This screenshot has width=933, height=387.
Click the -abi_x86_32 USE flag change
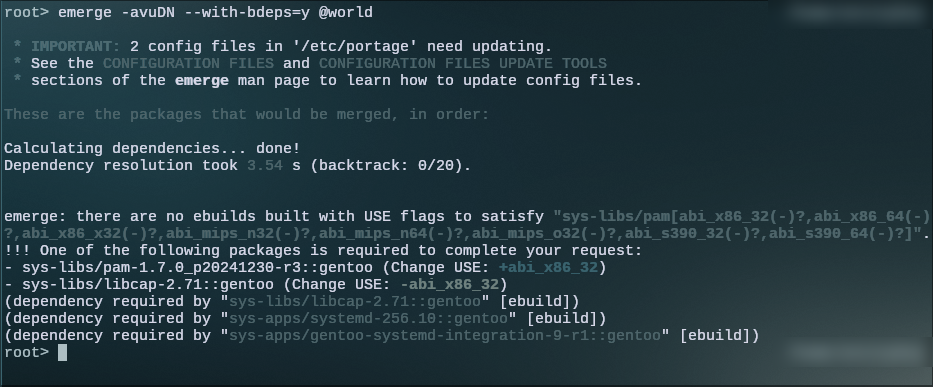pyautogui.click(x=453, y=285)
